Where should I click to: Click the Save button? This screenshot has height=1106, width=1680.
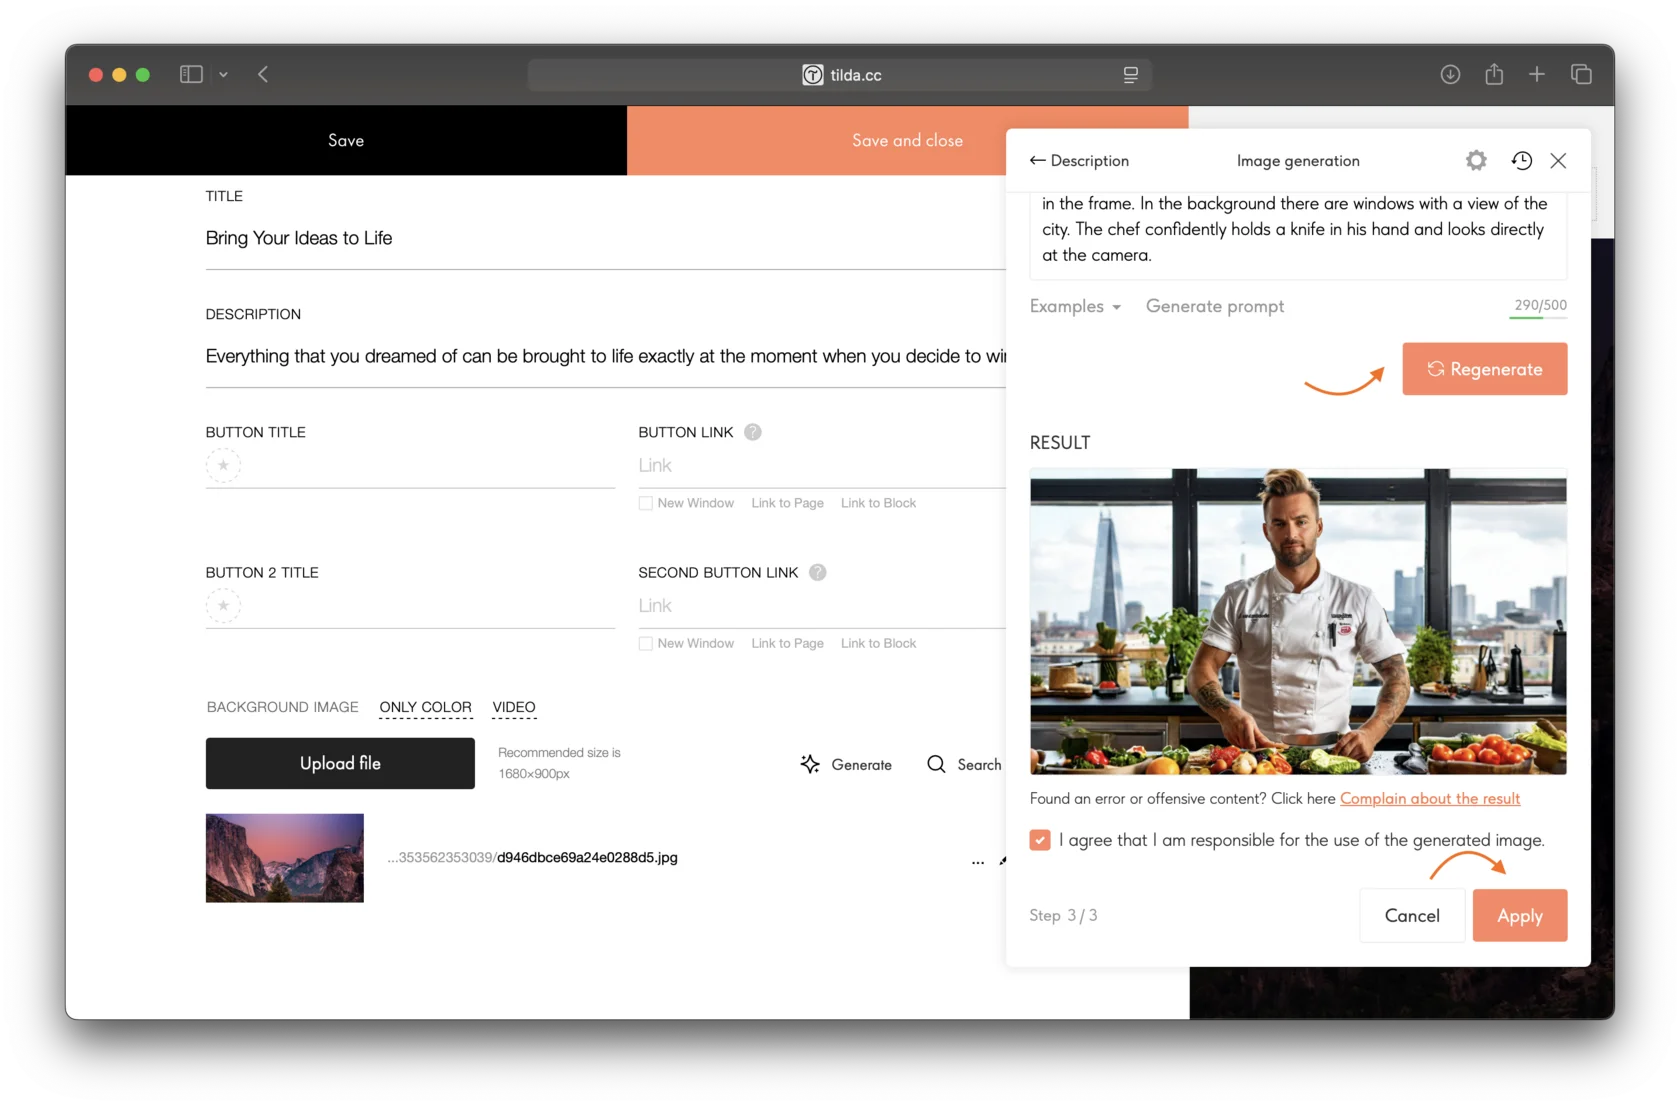click(x=346, y=140)
